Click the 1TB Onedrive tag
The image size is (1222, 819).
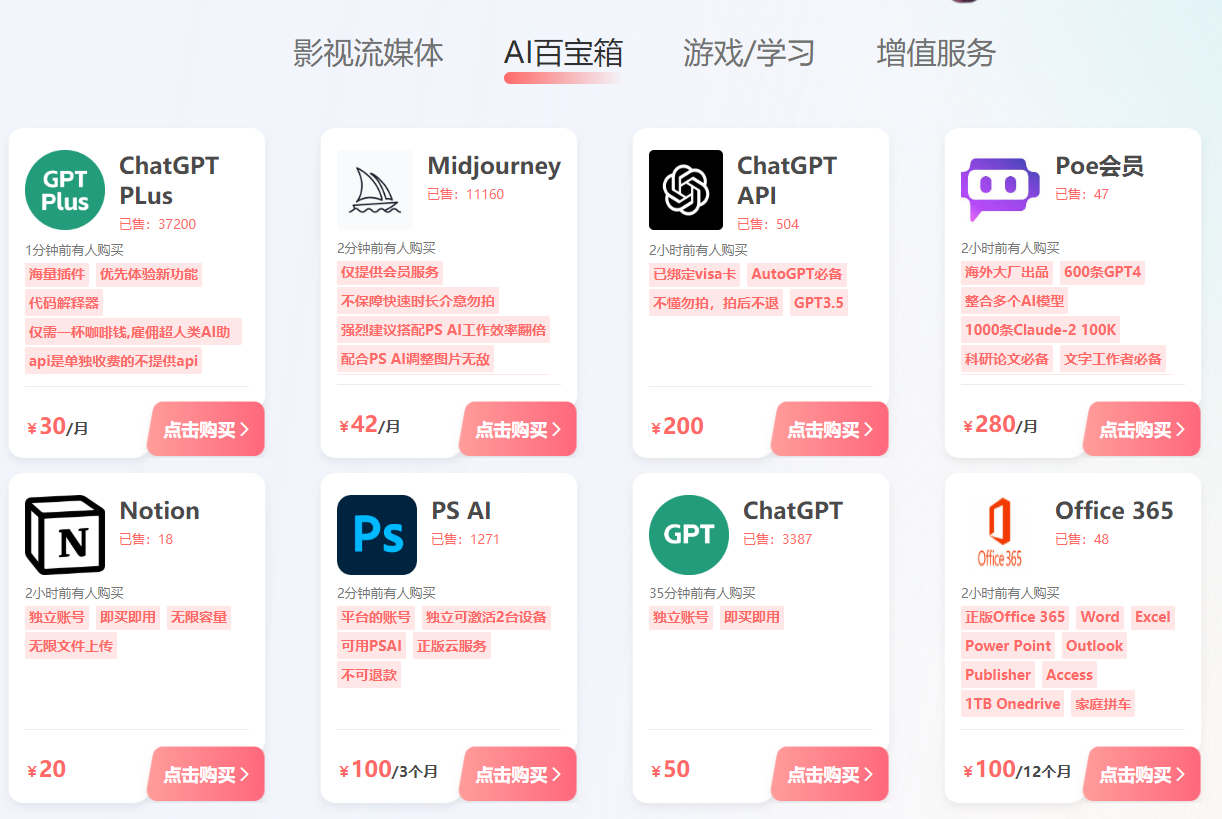(1013, 704)
